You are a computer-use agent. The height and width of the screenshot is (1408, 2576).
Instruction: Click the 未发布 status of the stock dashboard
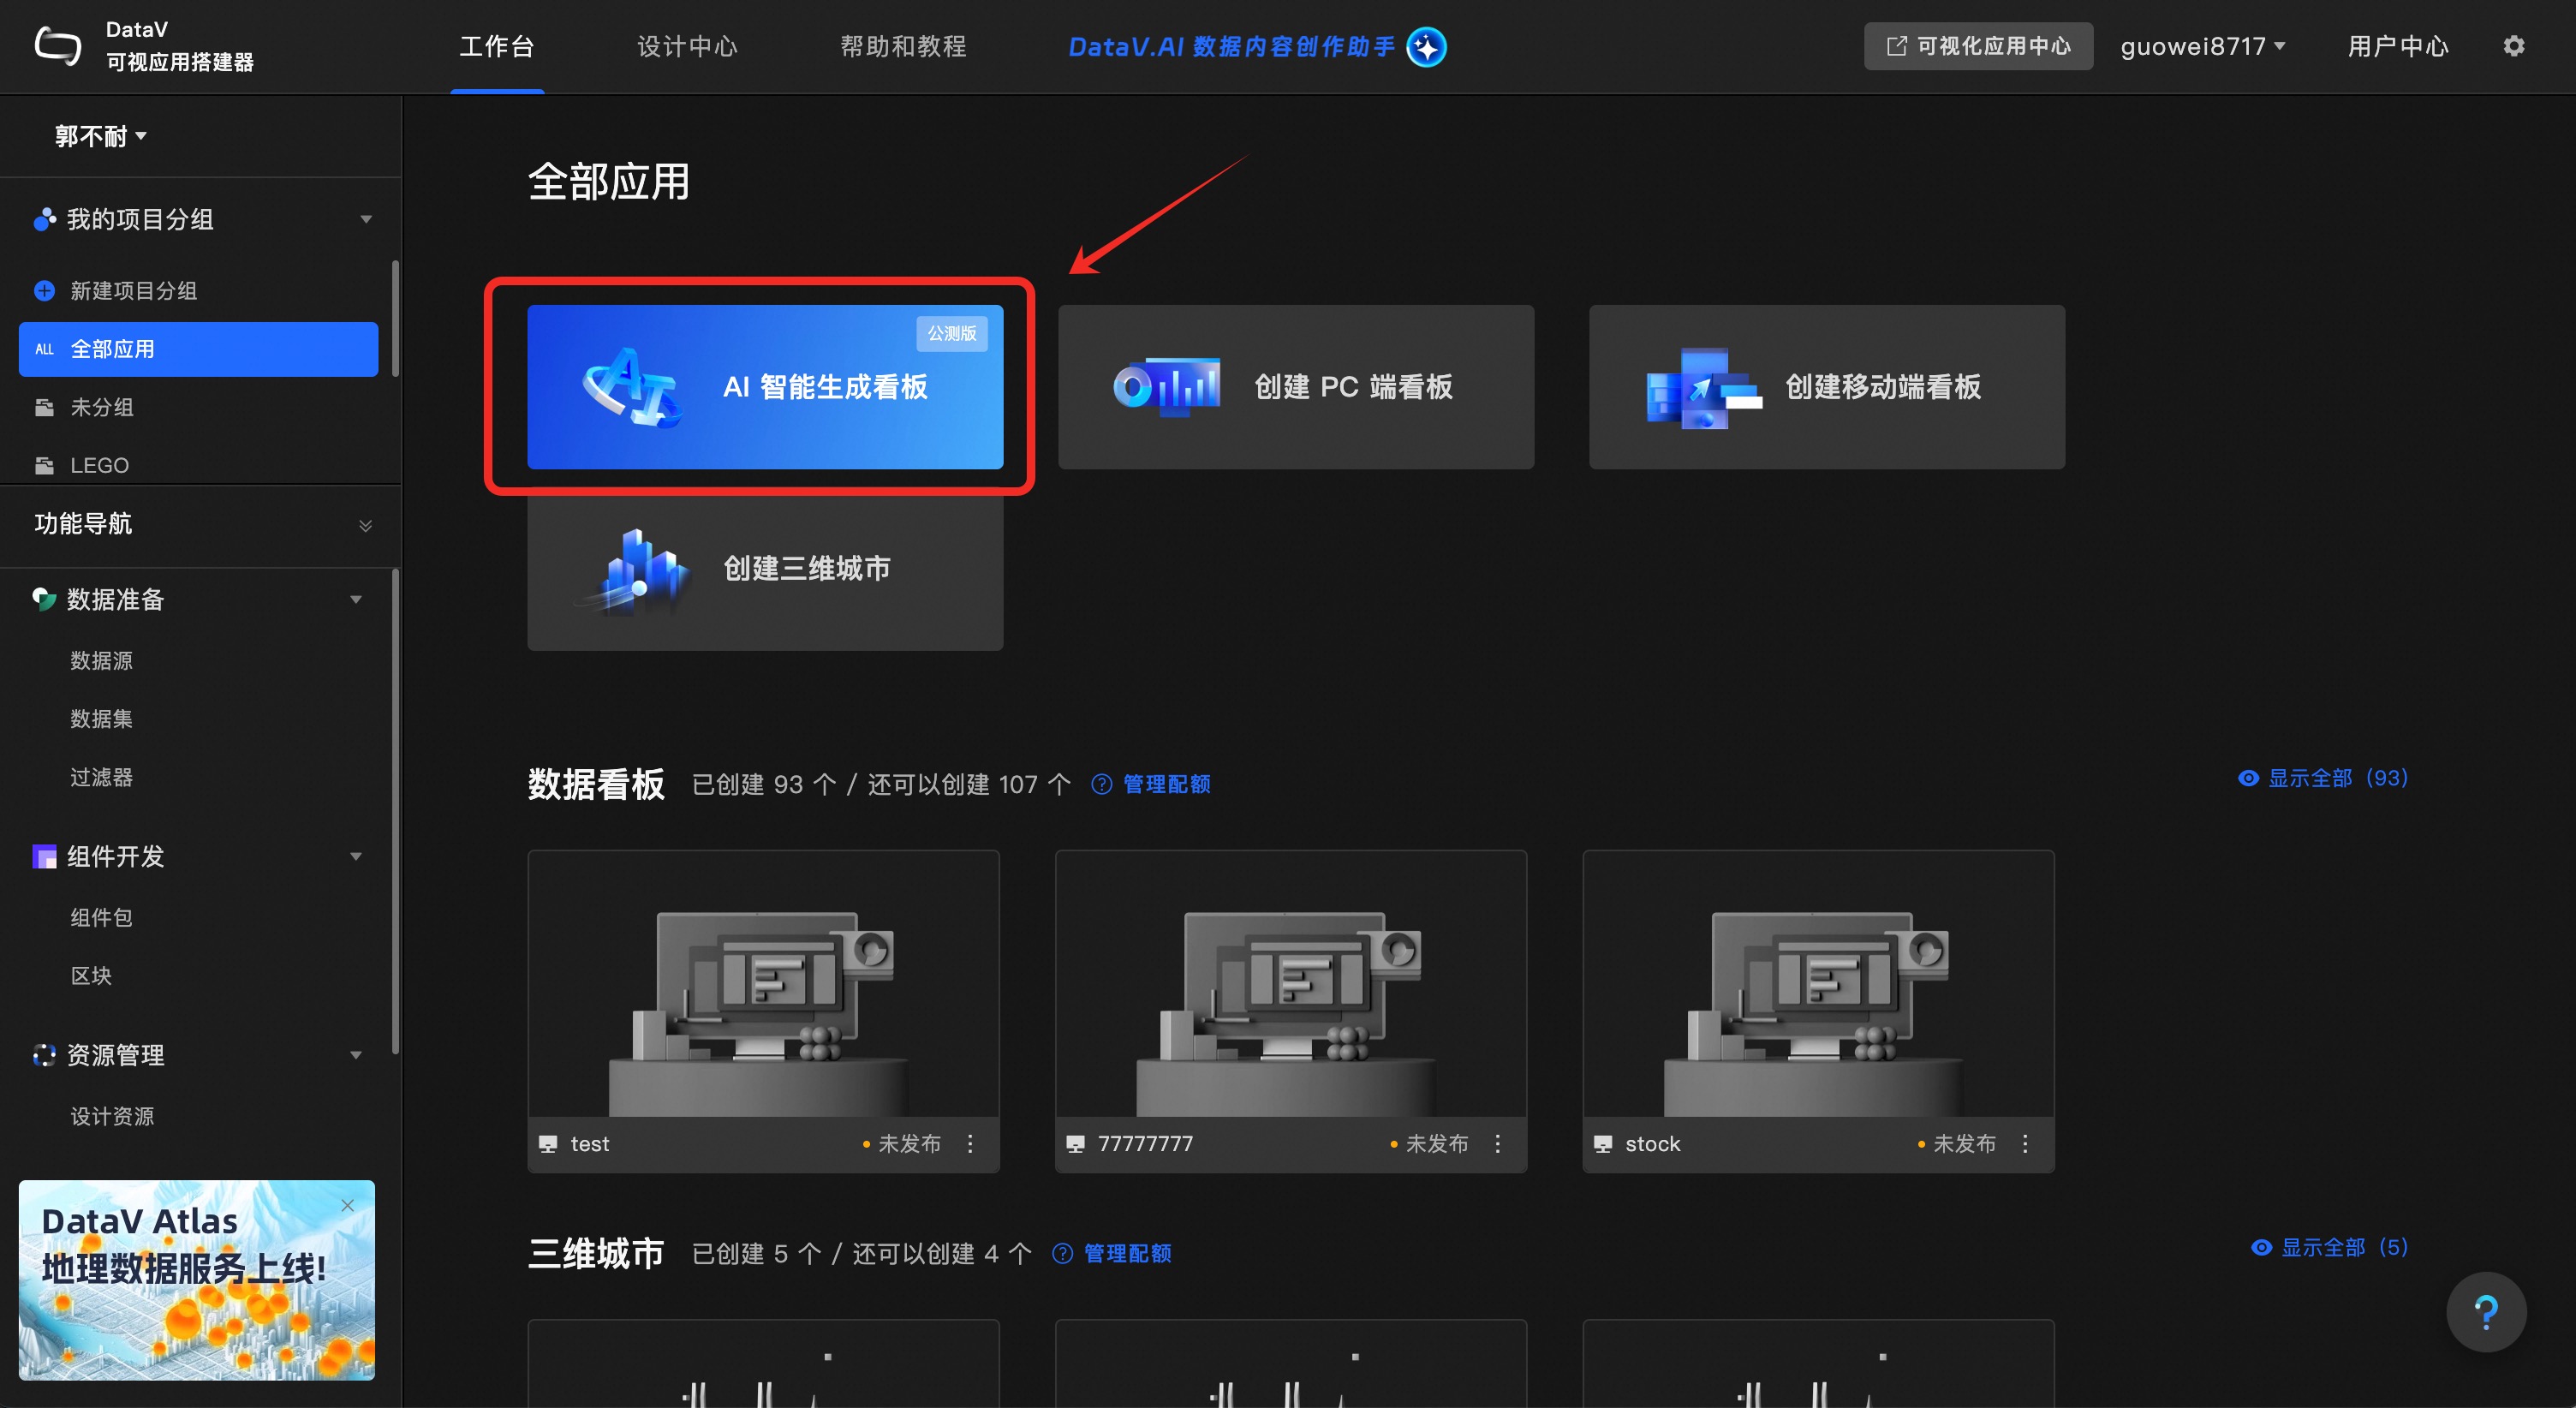(1957, 1144)
